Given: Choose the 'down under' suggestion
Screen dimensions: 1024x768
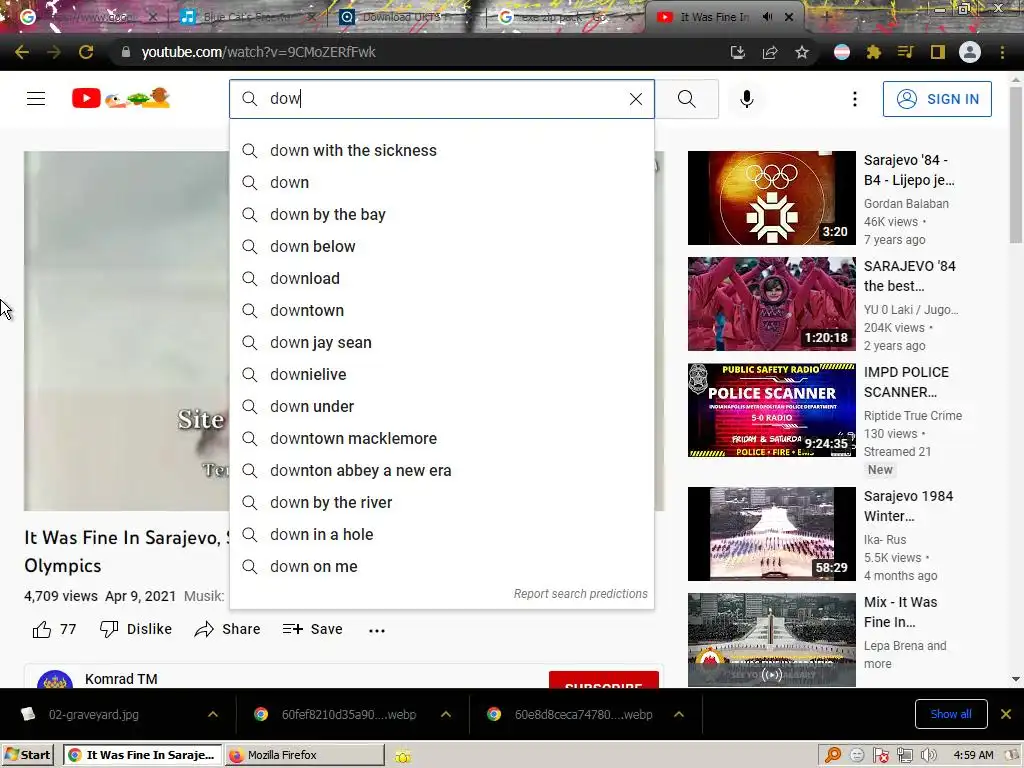Looking at the screenshot, I should coord(441,406).
